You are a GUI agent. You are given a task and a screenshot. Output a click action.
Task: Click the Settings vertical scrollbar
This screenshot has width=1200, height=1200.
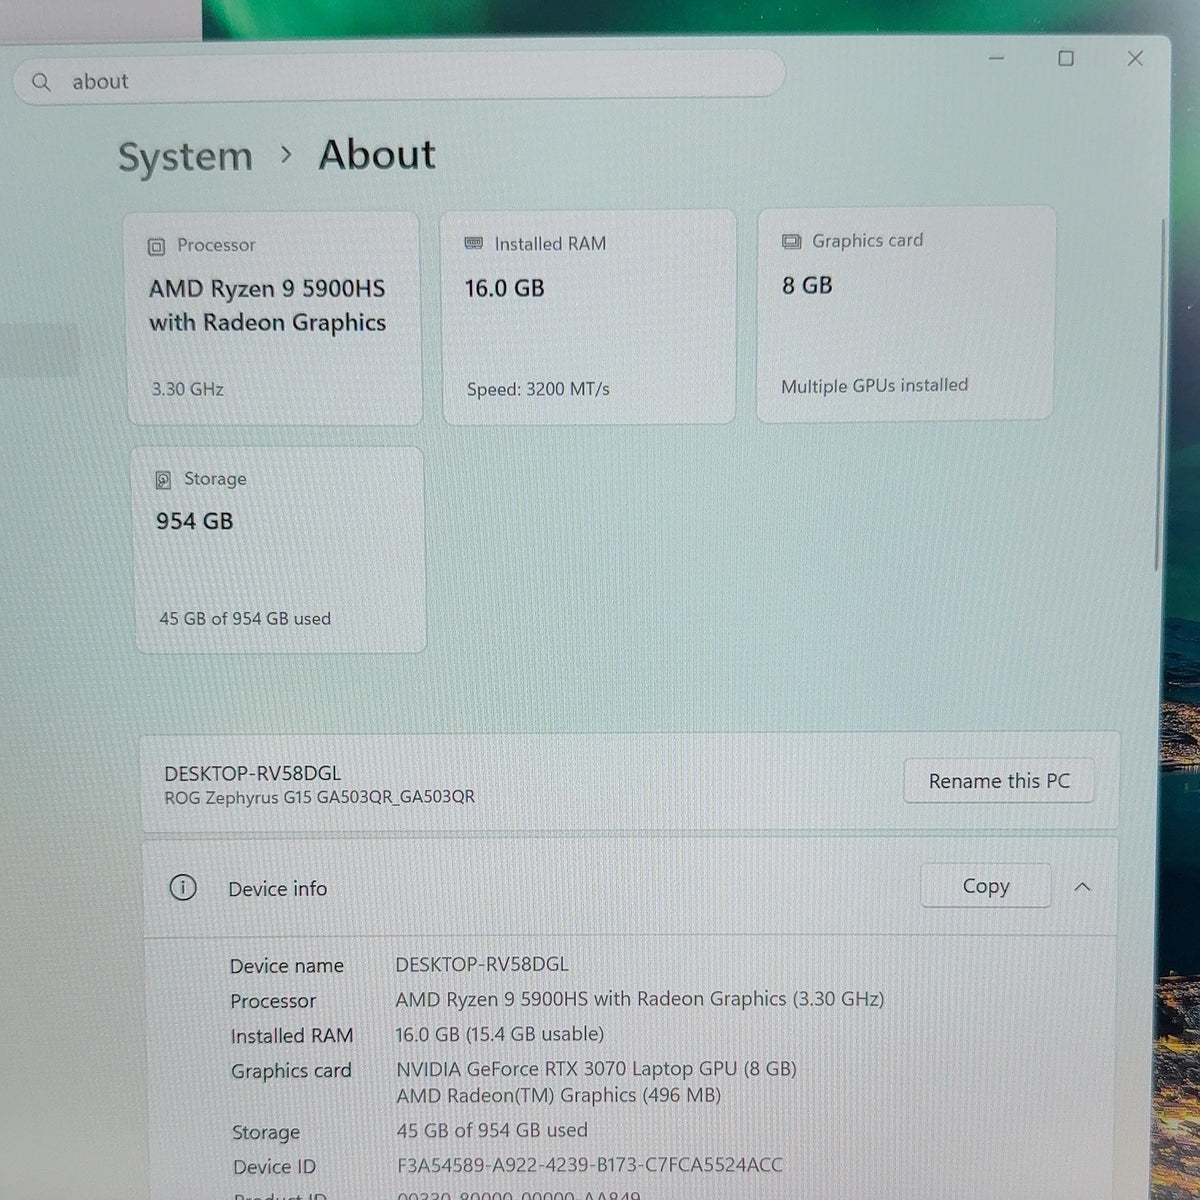pyautogui.click(x=1160, y=395)
